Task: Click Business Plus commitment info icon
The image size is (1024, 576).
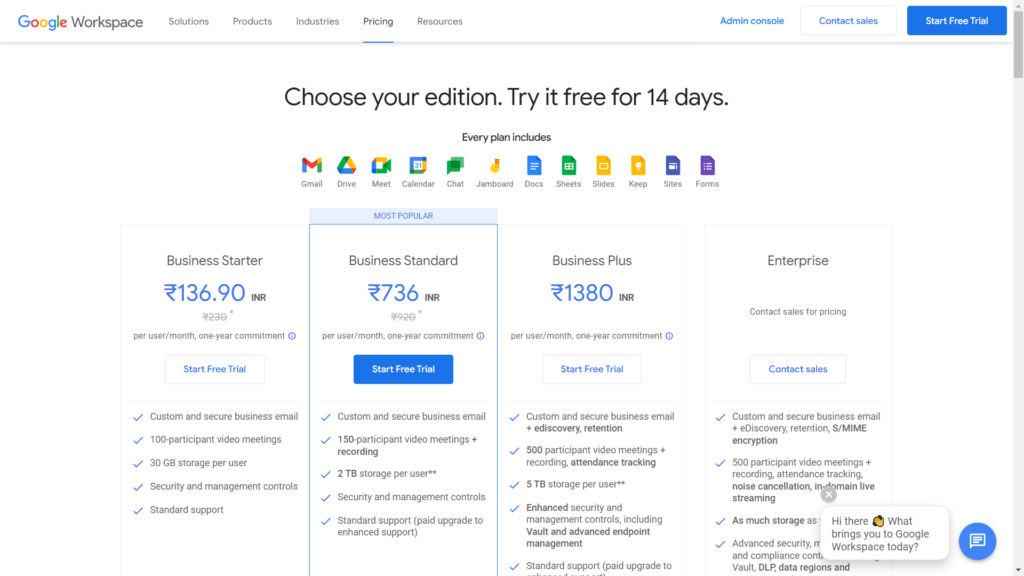Action: [669, 336]
